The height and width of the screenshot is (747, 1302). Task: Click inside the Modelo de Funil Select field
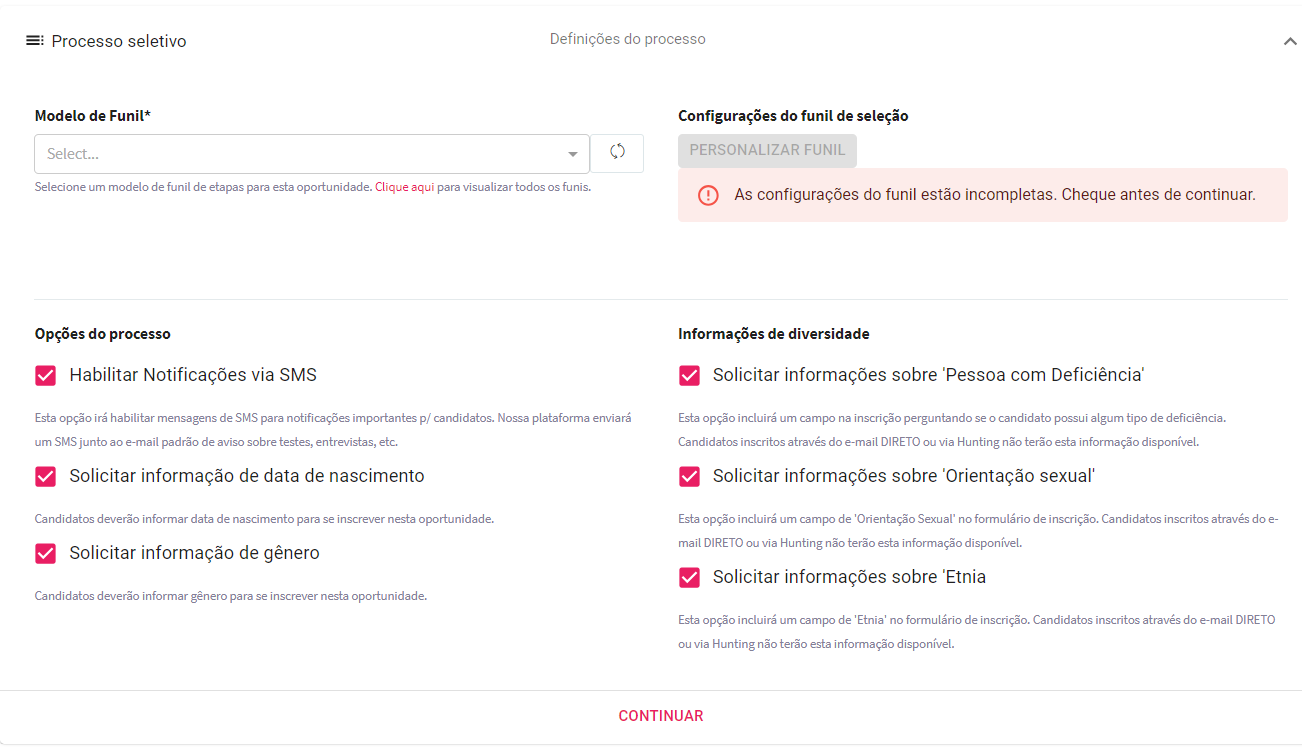[300, 155]
